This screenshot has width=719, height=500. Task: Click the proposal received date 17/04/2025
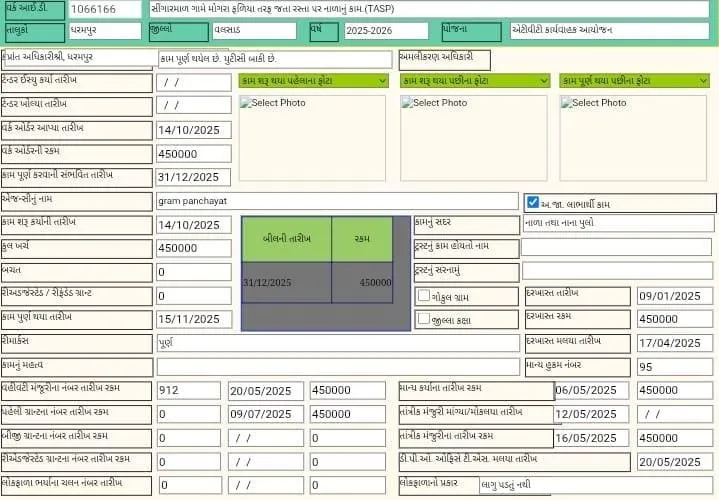(675, 343)
